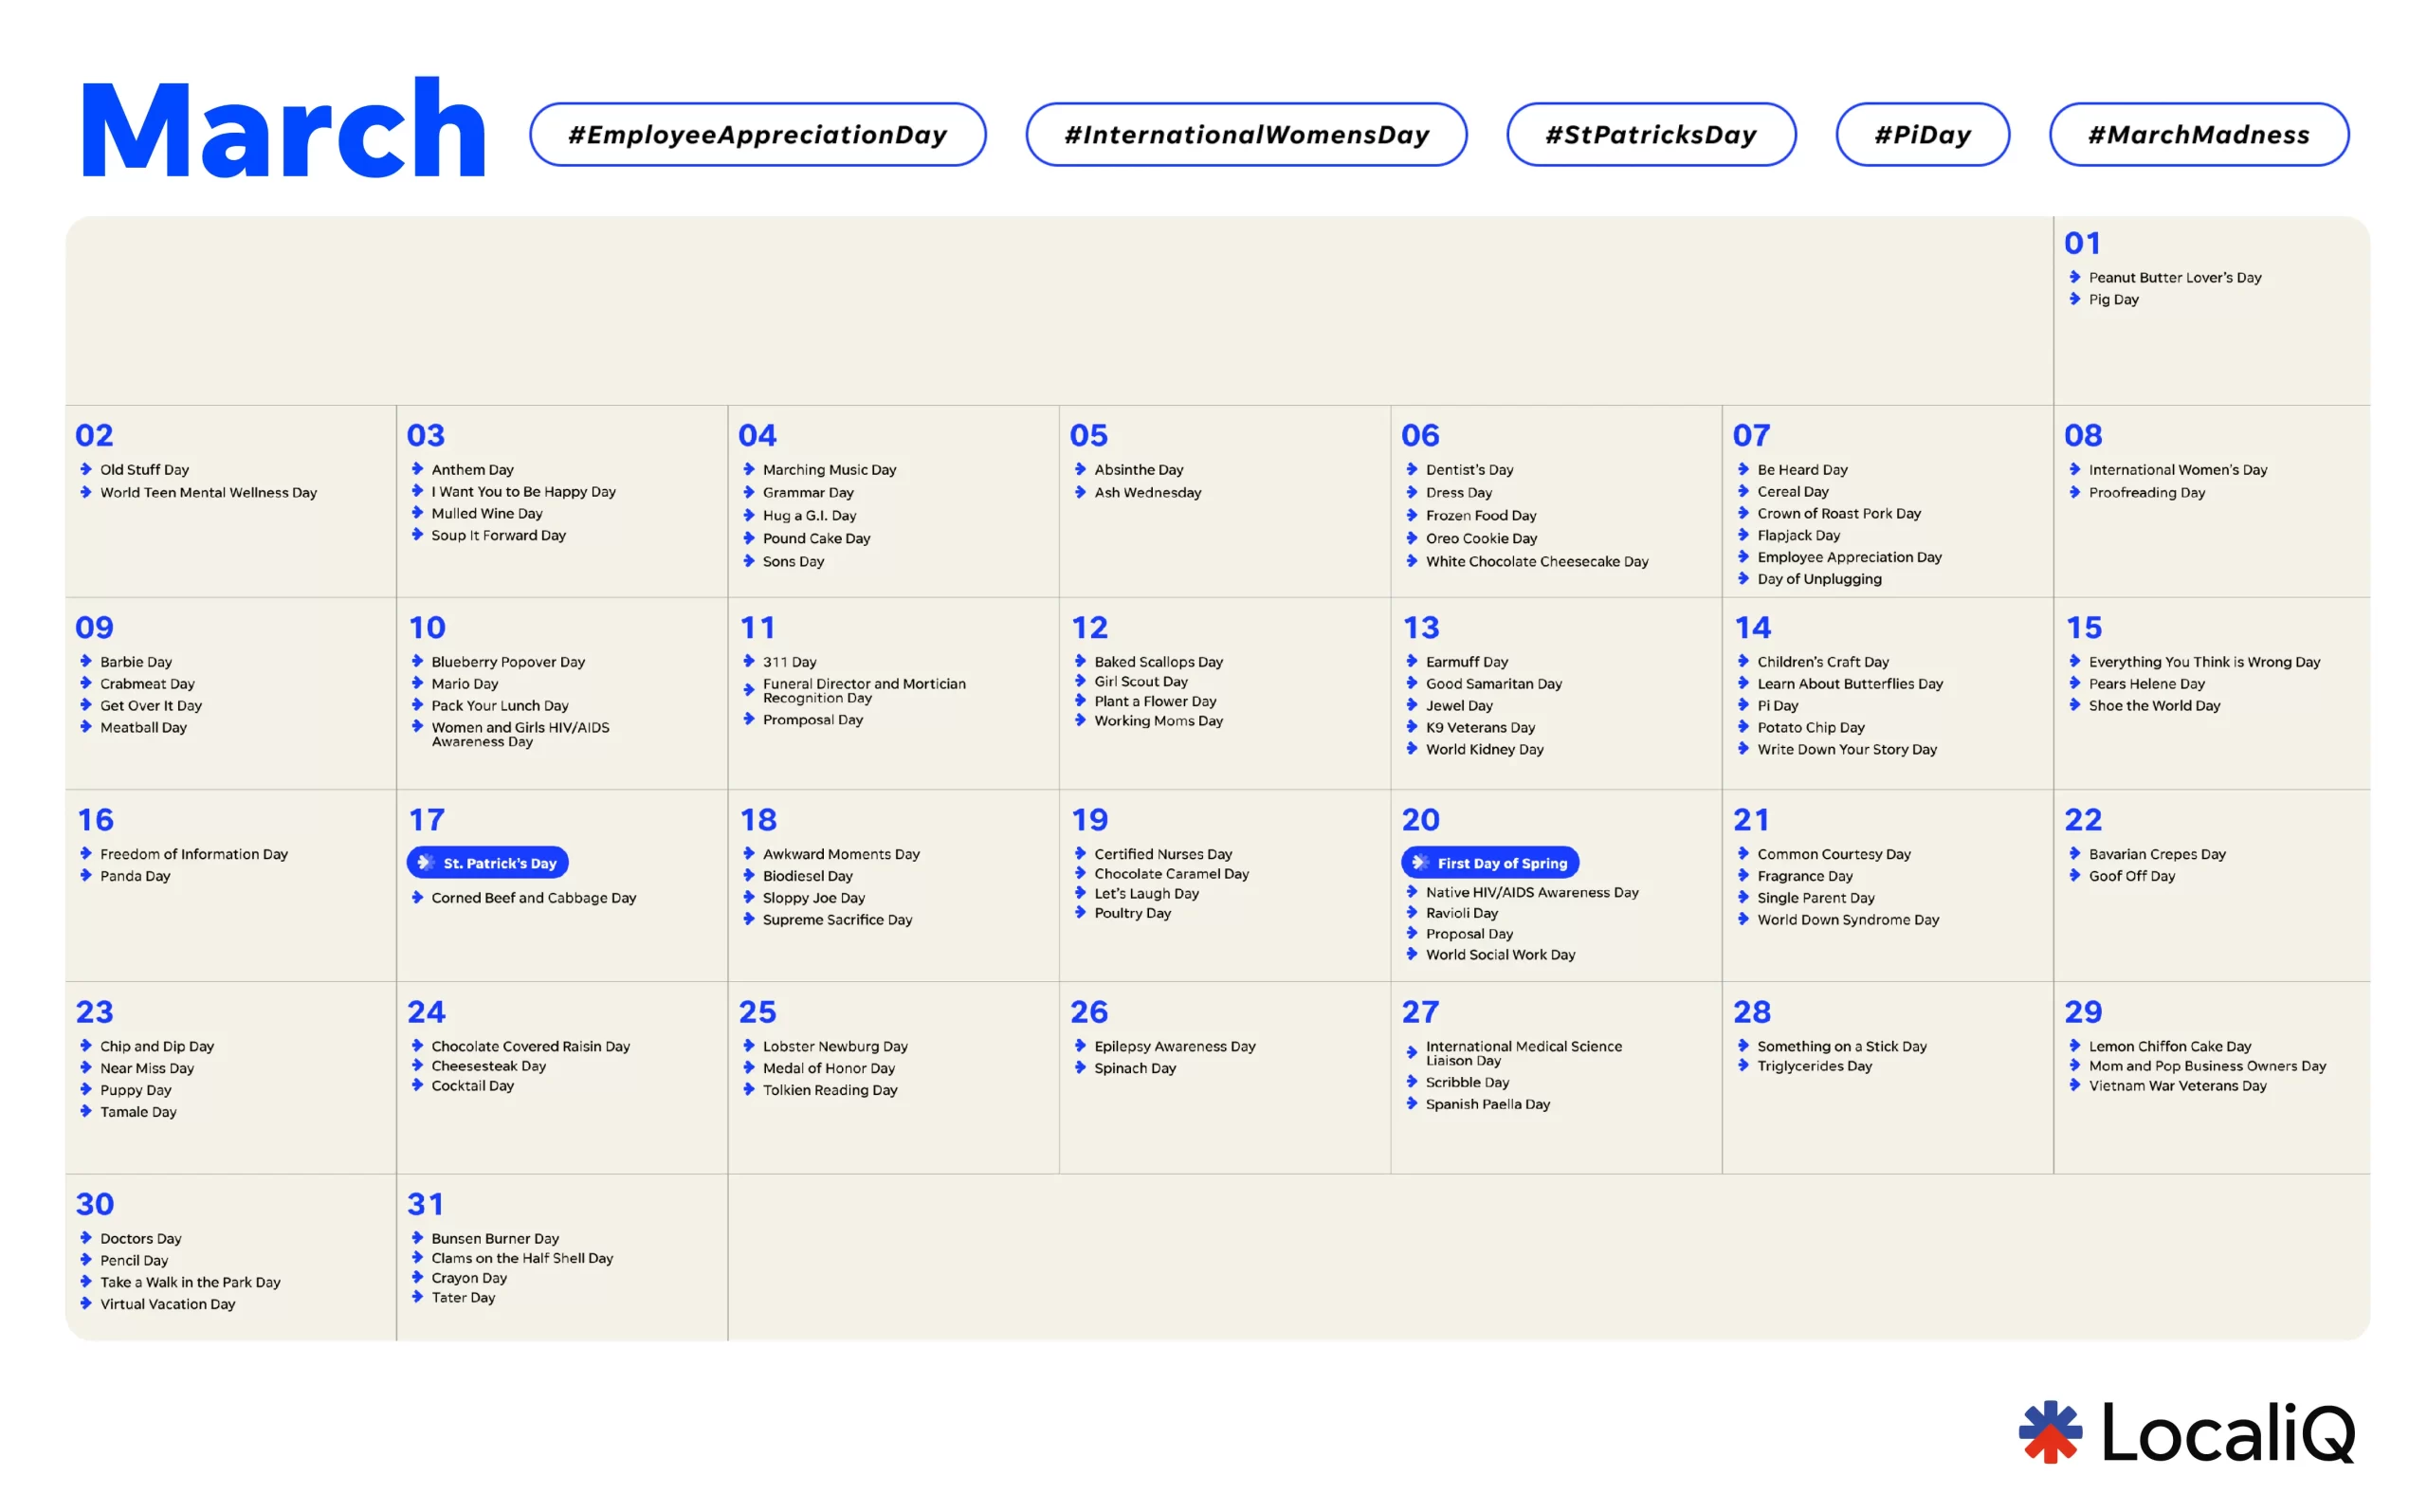Viewport: 2427px width, 1512px height.
Task: Click the arrow bullet beside Puppy Day
Action: 86,1089
